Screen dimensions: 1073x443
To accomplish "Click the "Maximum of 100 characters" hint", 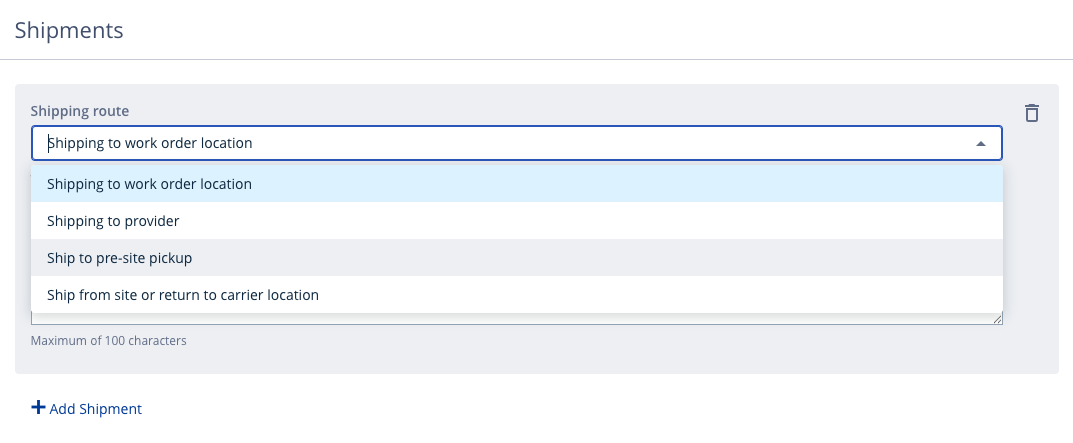I will [109, 341].
